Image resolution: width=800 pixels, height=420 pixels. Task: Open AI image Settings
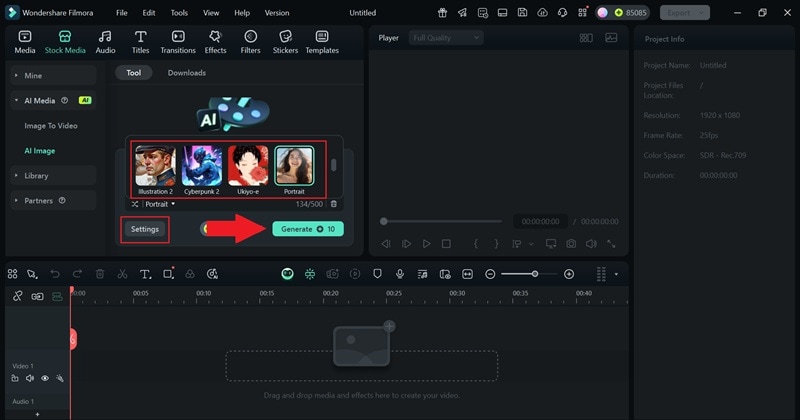tap(145, 229)
